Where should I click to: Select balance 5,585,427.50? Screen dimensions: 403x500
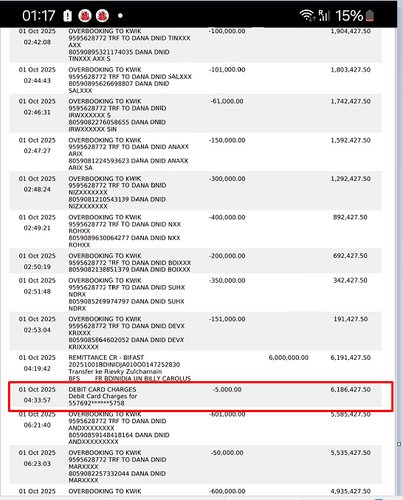[x=350, y=414]
